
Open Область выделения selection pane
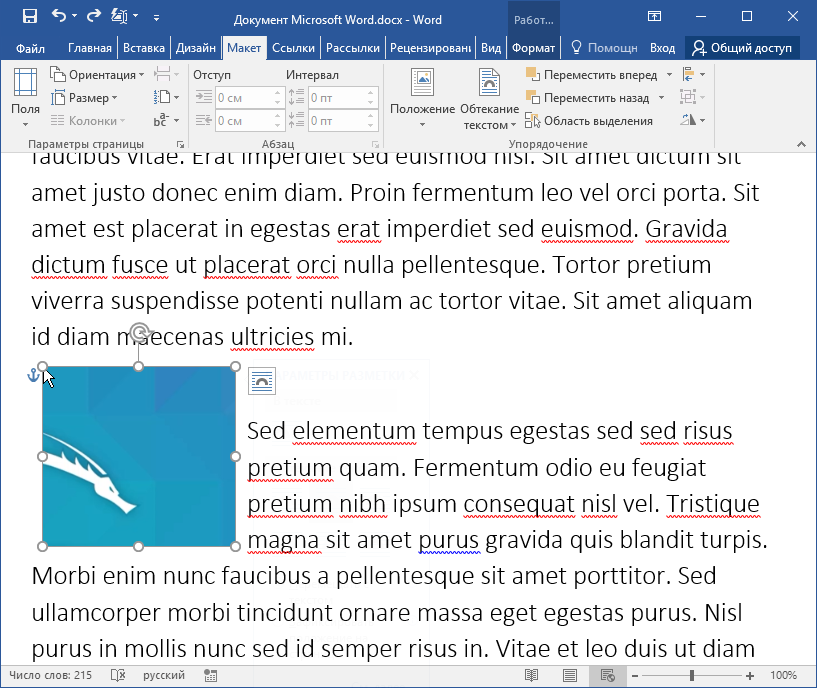click(589, 120)
